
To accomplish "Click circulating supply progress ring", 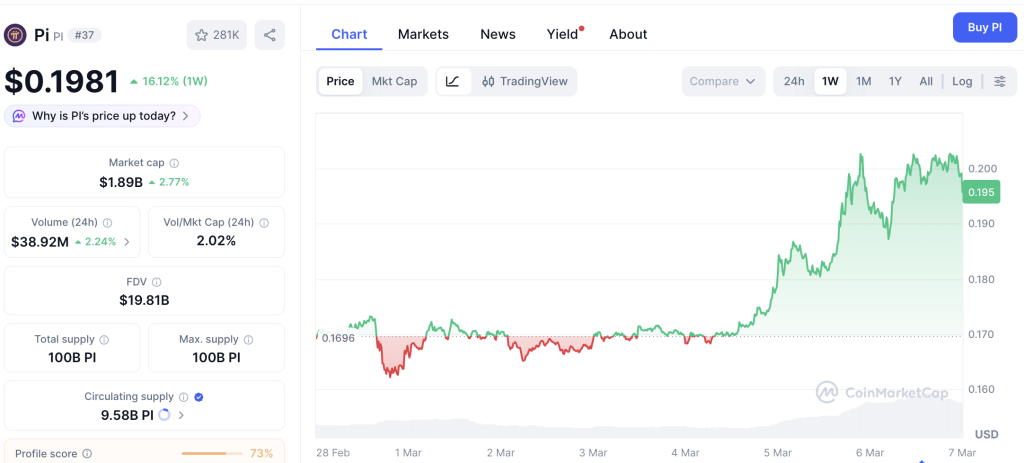I will point(165,415).
